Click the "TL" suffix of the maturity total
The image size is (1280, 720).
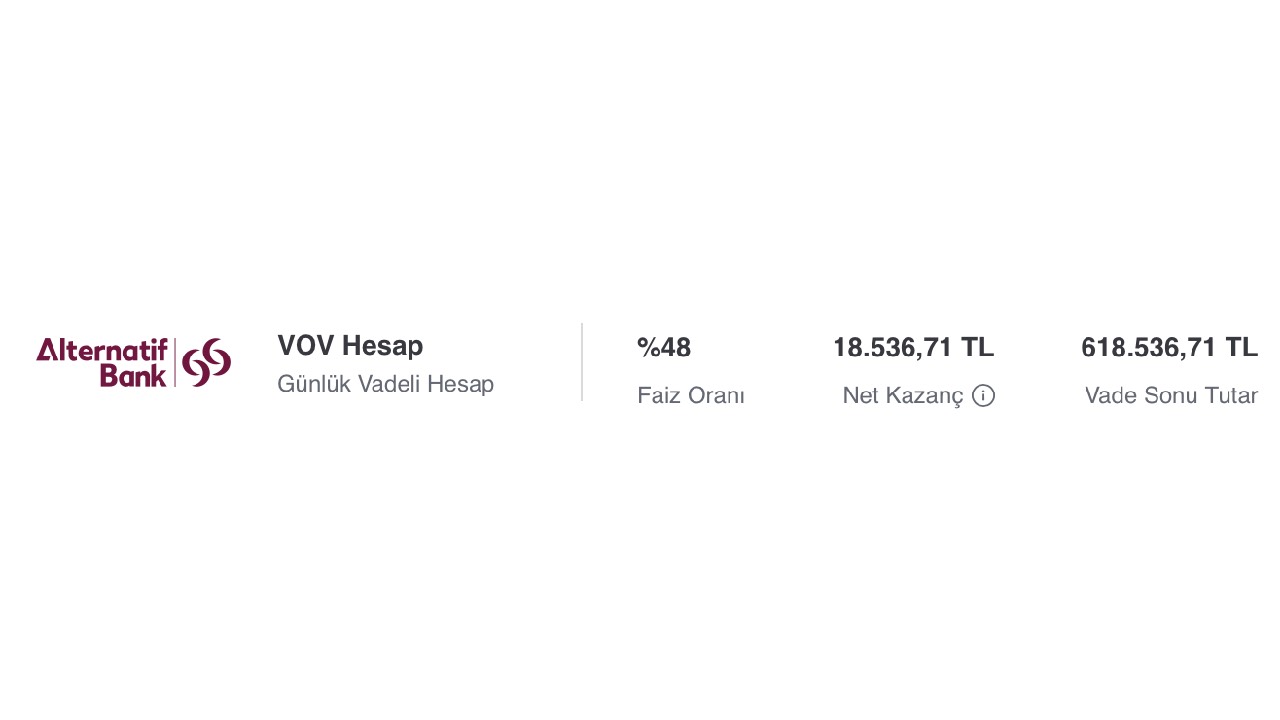[x=1241, y=348]
